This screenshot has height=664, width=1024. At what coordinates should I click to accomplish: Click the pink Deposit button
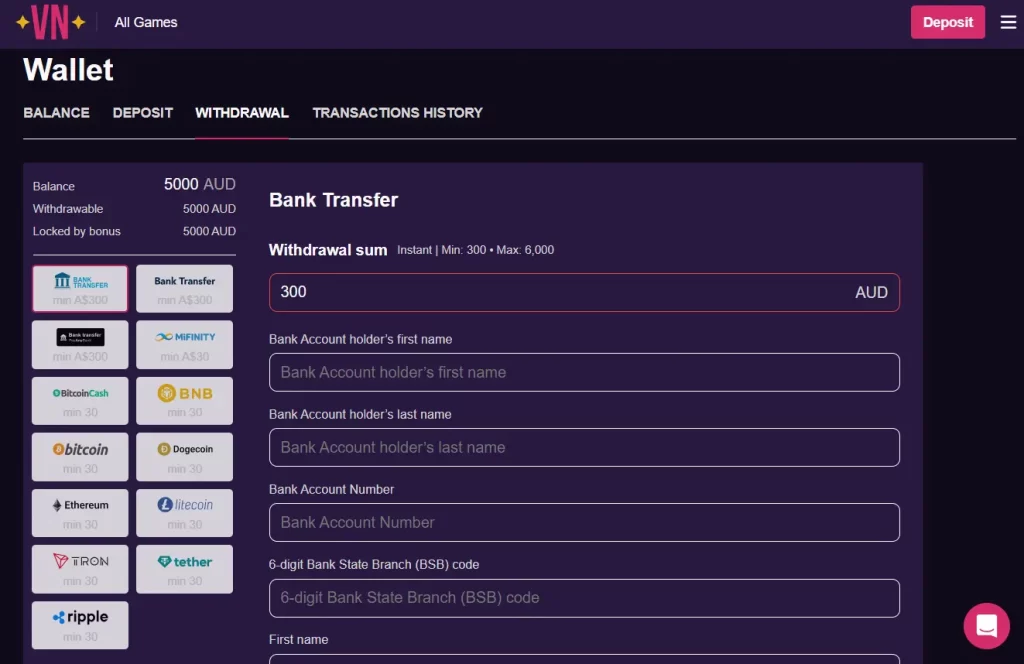(947, 21)
